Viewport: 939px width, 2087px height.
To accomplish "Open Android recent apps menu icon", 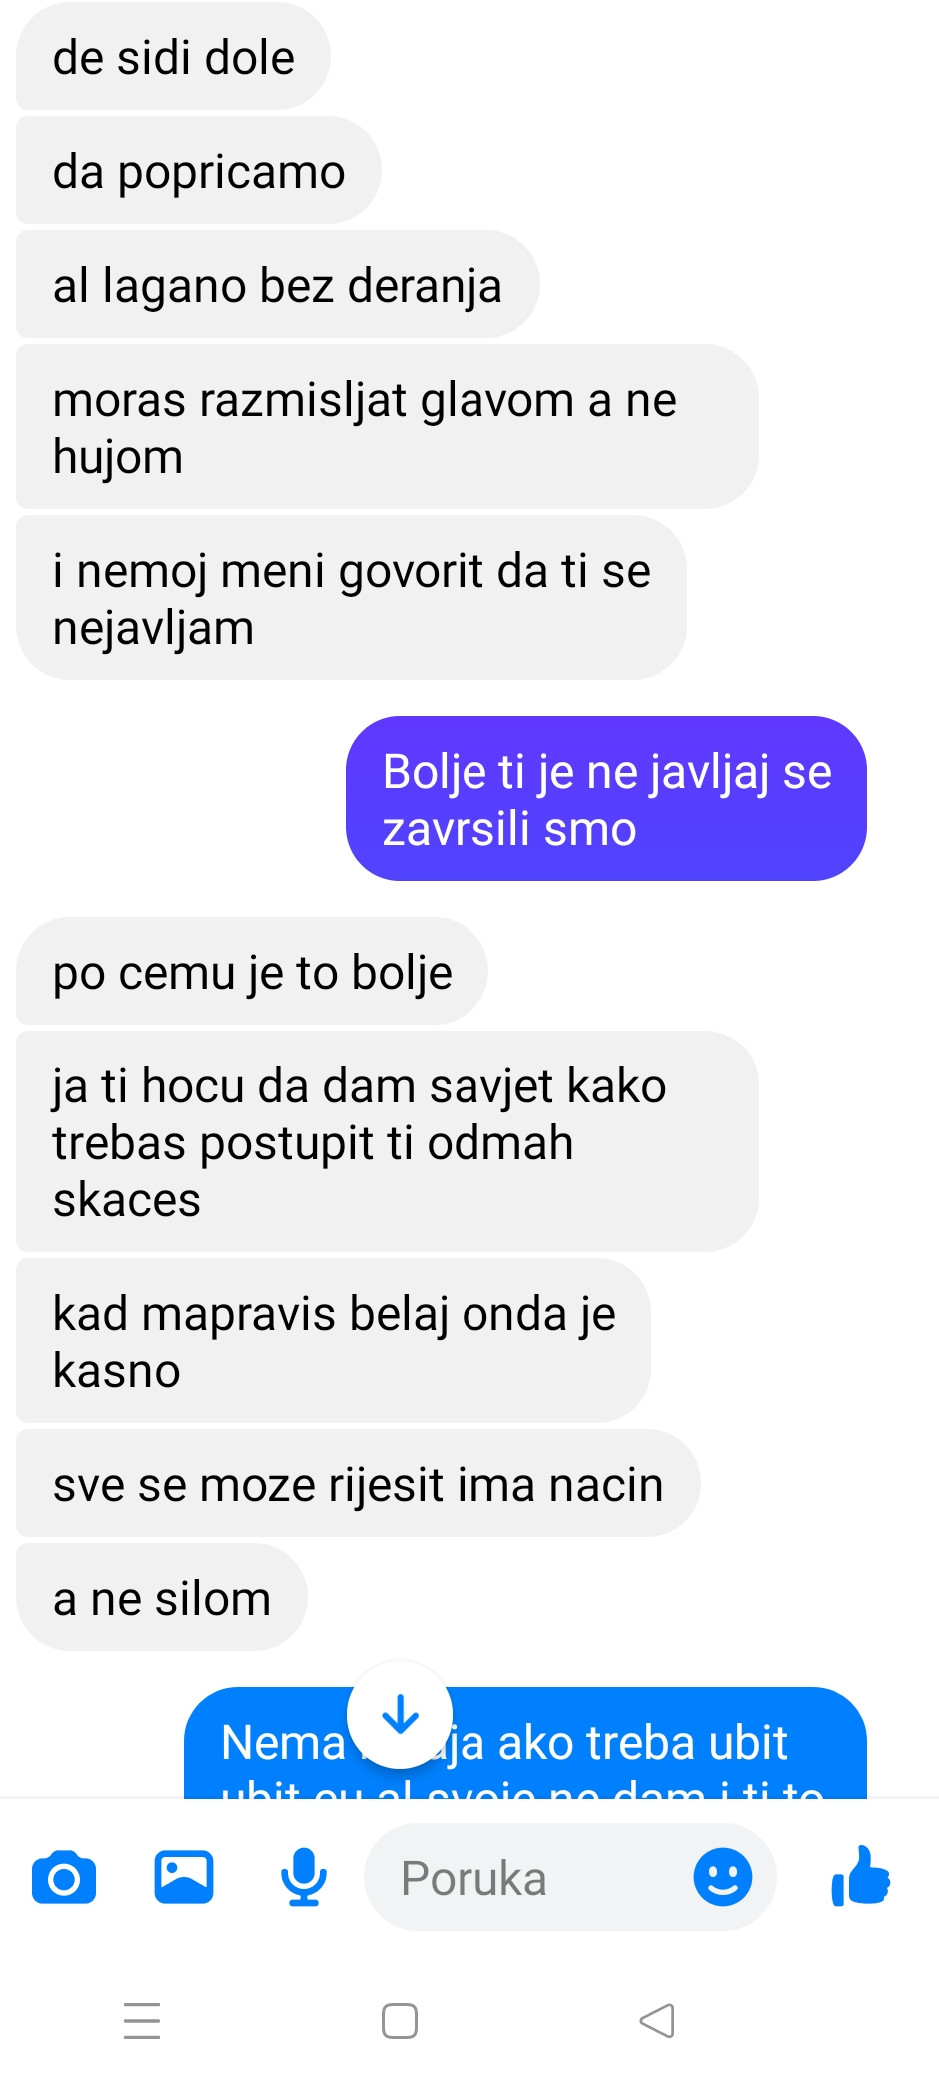I will click(142, 2020).
